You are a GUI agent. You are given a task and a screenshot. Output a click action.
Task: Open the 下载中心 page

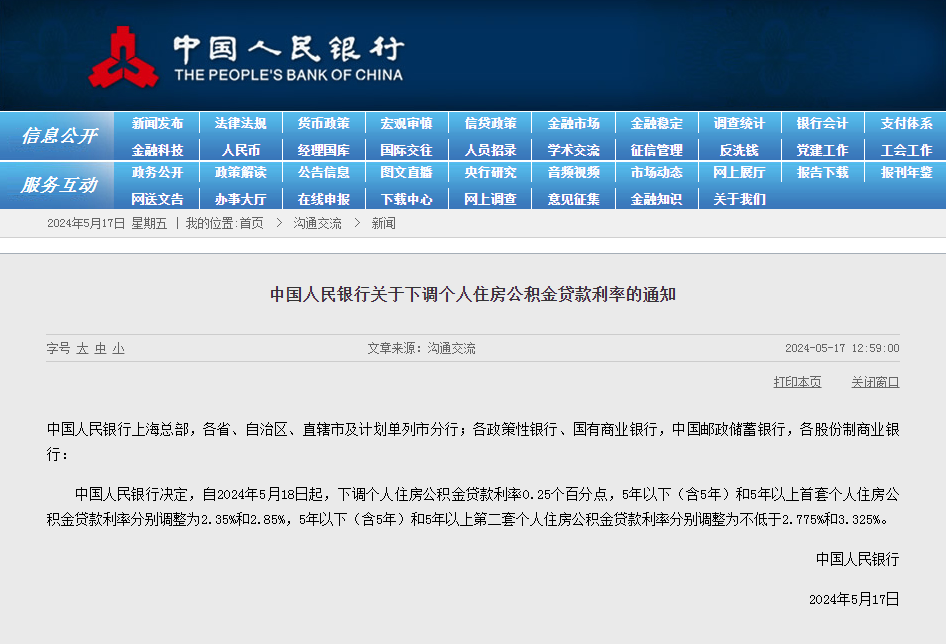click(x=407, y=199)
